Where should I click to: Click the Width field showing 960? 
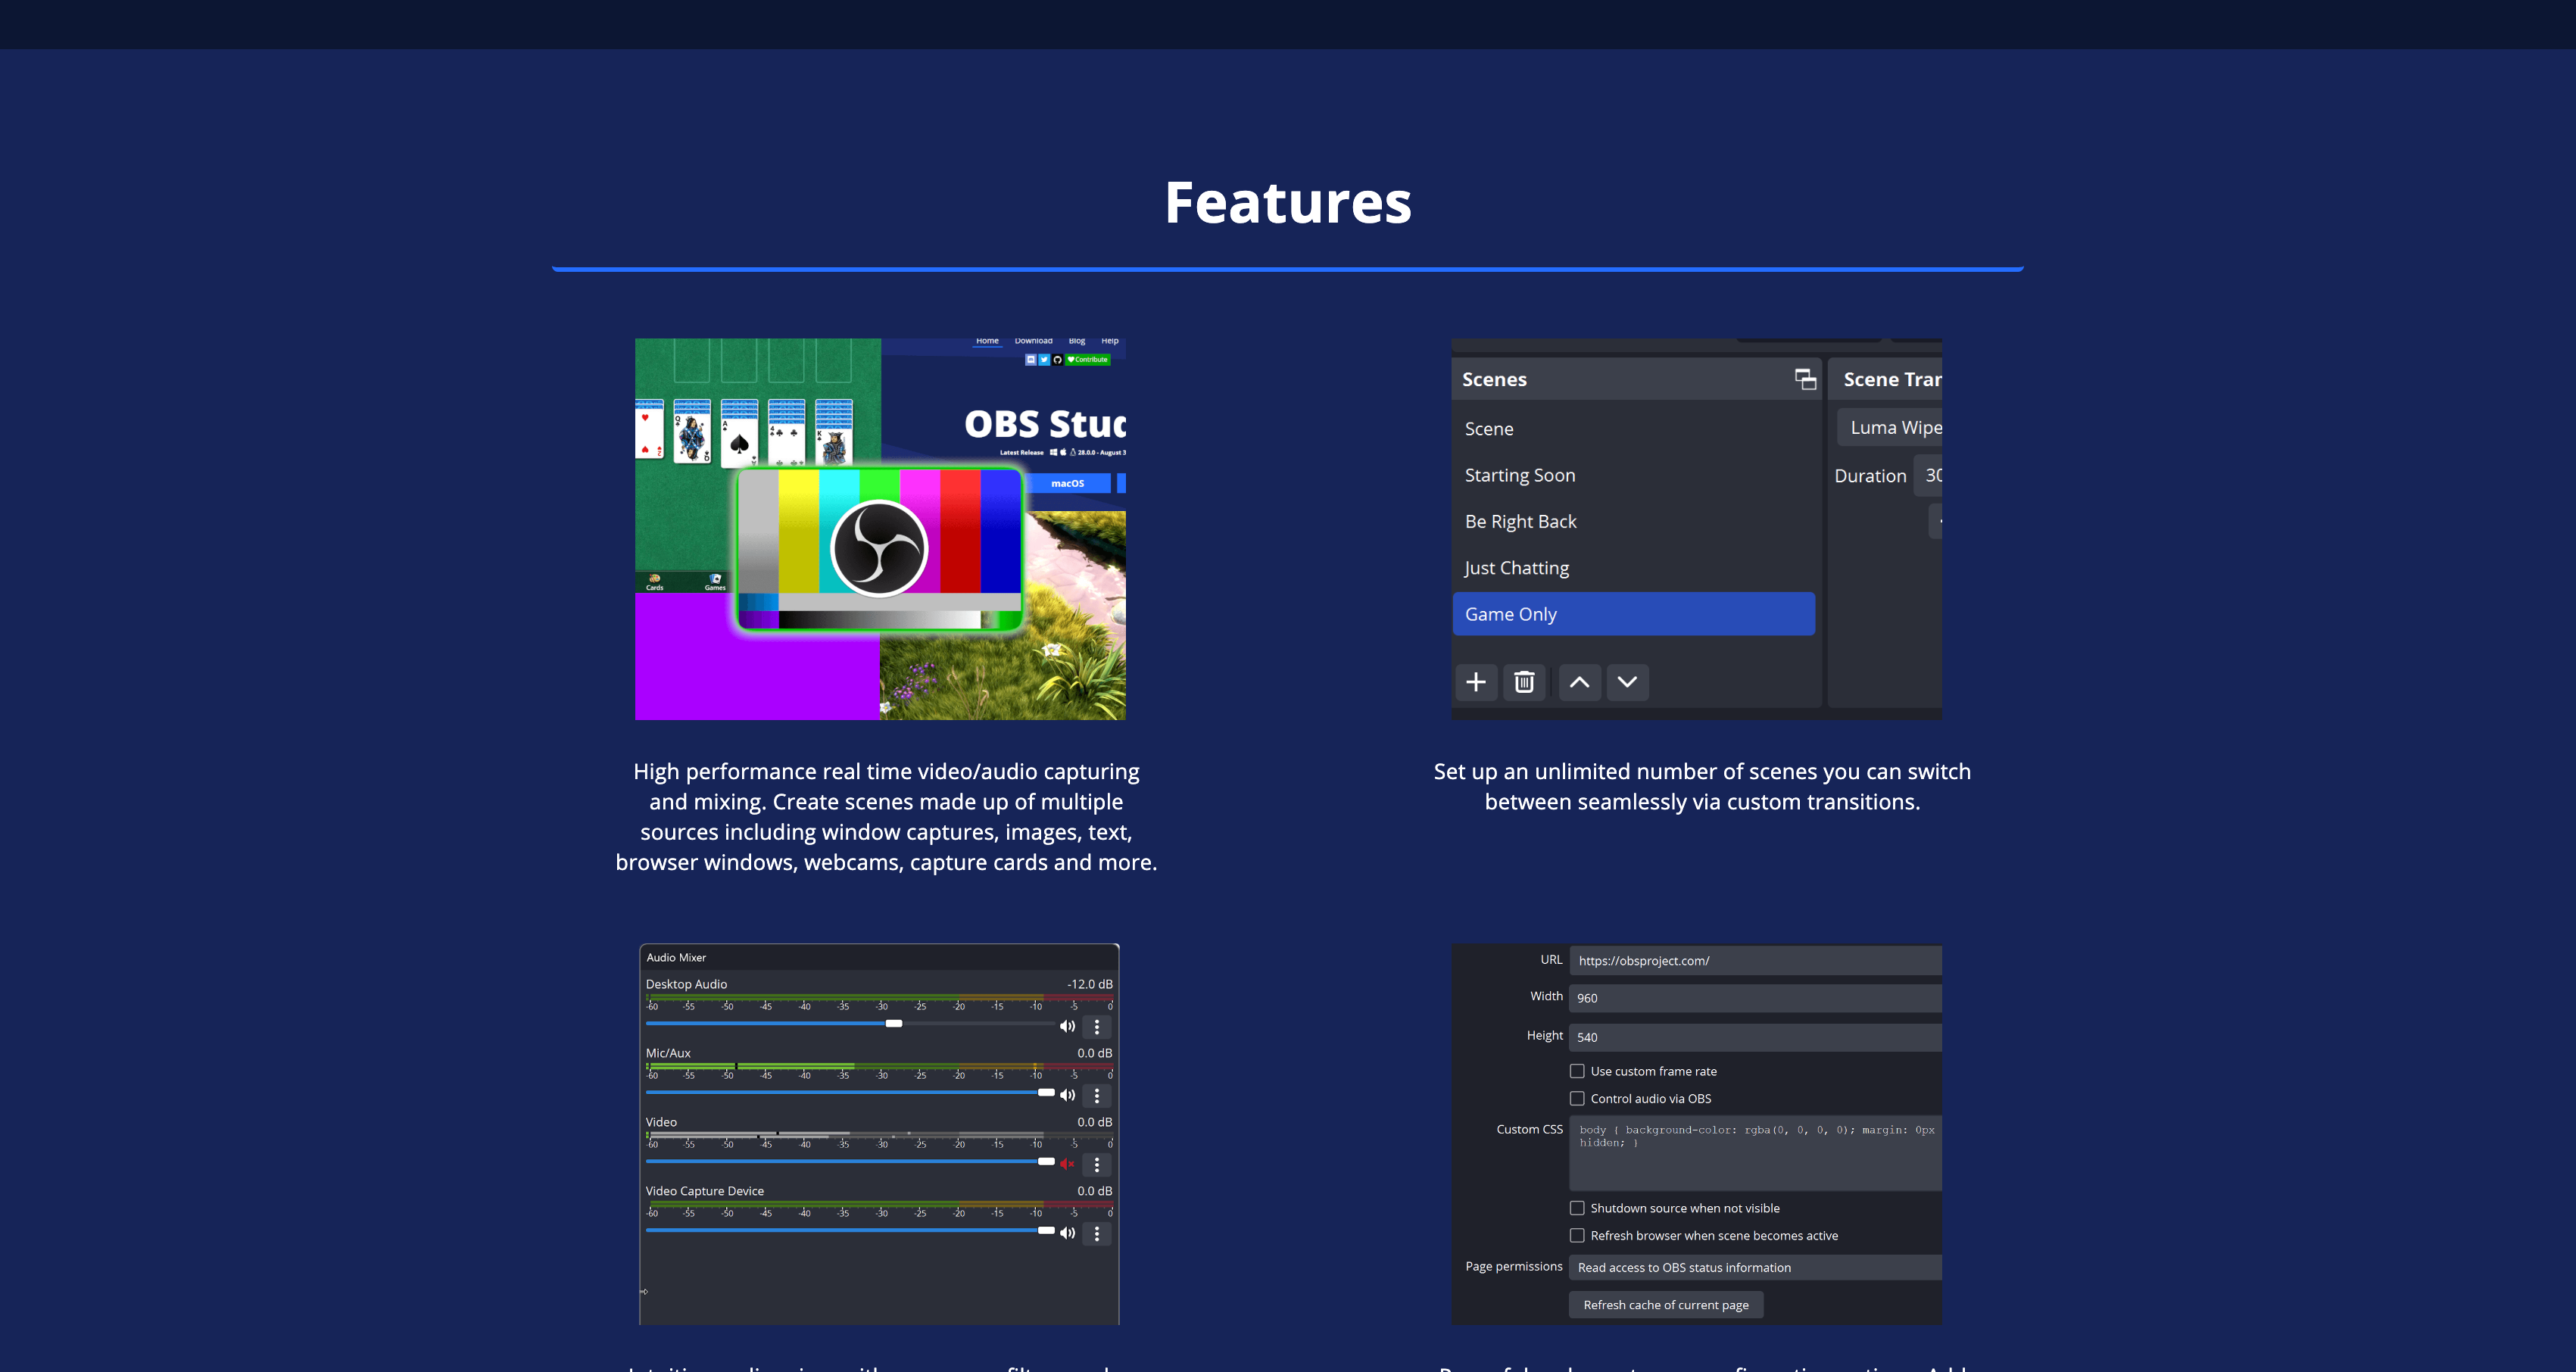coord(1756,998)
